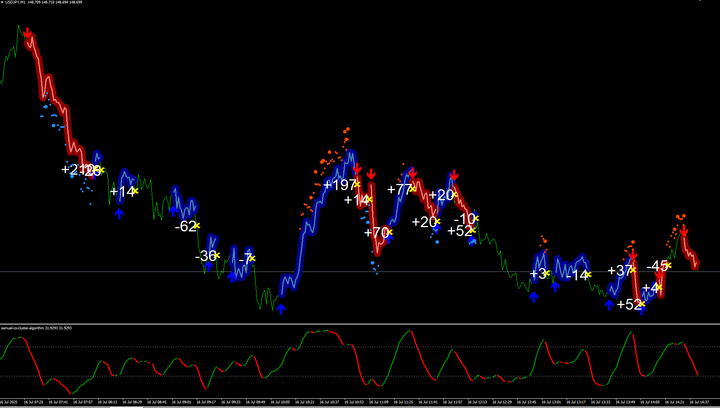Select the -10 loss label
720x408 pixels.
tap(465, 219)
